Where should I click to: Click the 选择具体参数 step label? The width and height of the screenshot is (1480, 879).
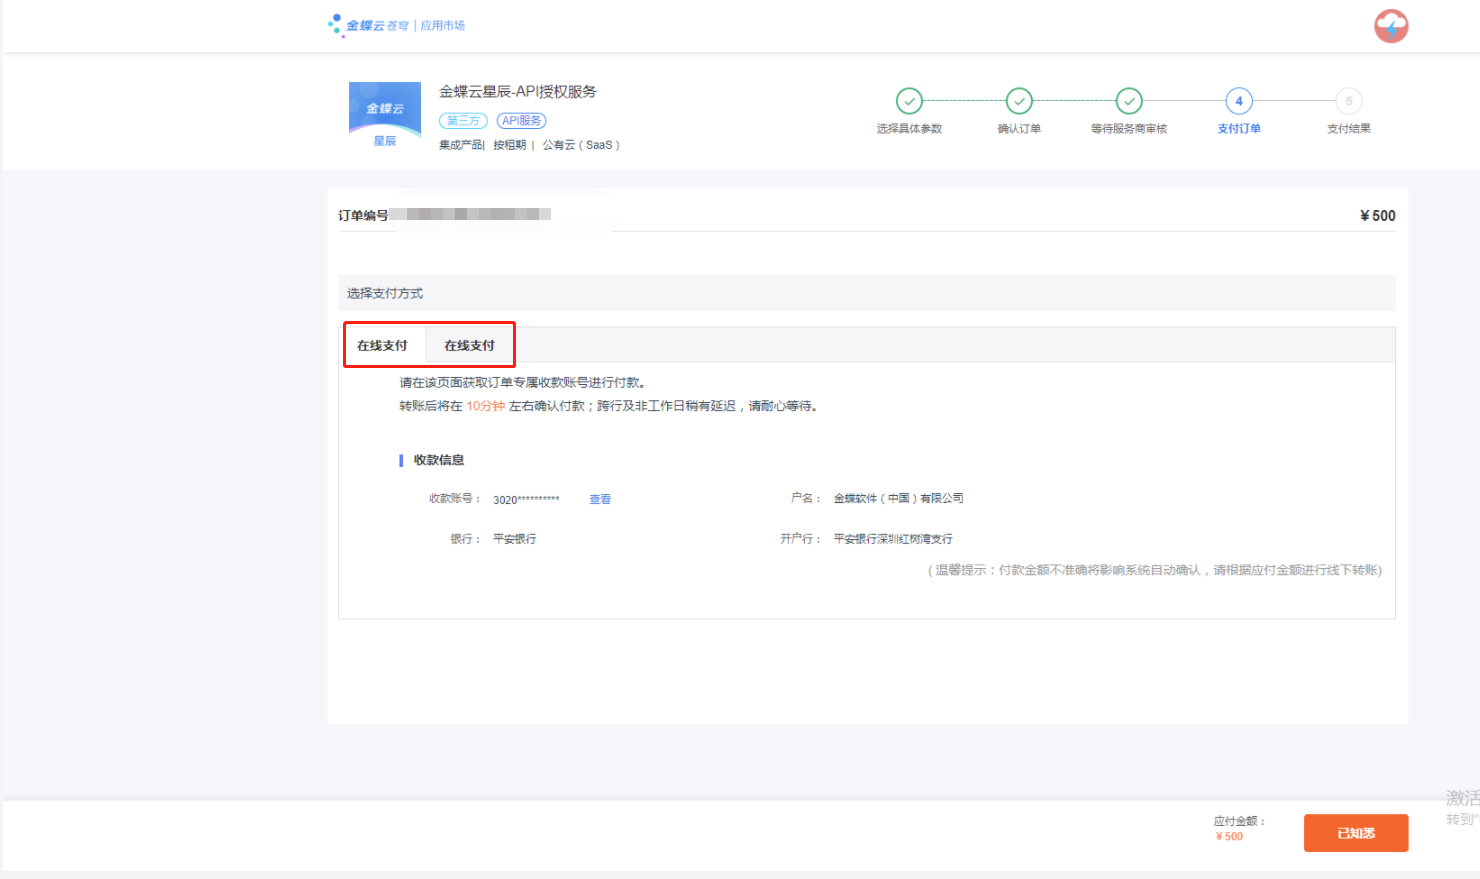(909, 129)
